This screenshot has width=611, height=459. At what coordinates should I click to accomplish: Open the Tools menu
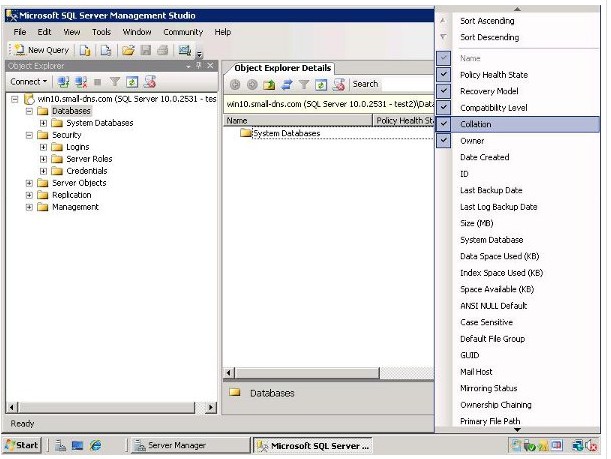pos(101,32)
